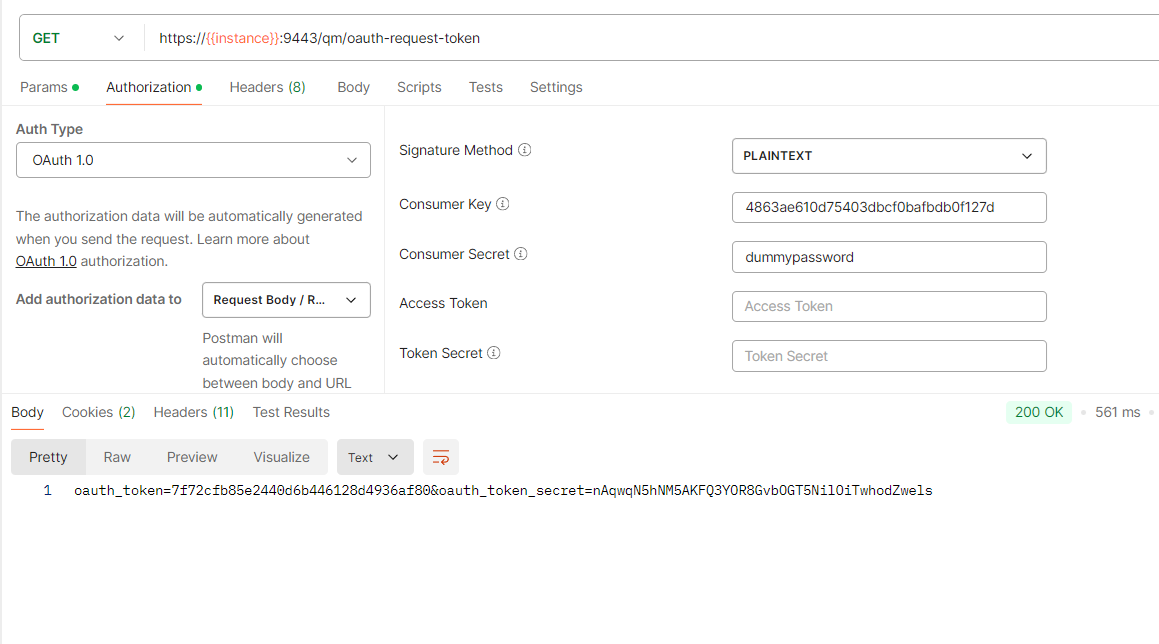Screen dimensions: 1159x644
Task: Click info icon next to Token Secret
Action: click(494, 353)
